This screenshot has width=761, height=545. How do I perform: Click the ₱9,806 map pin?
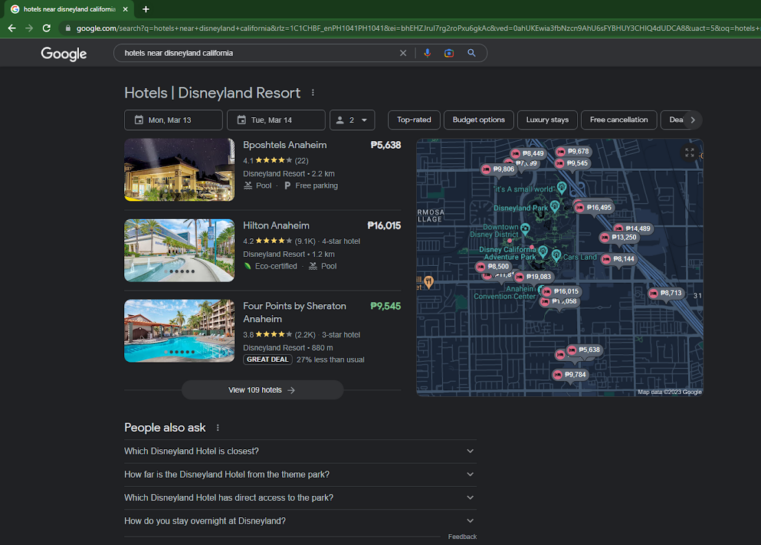(498, 169)
